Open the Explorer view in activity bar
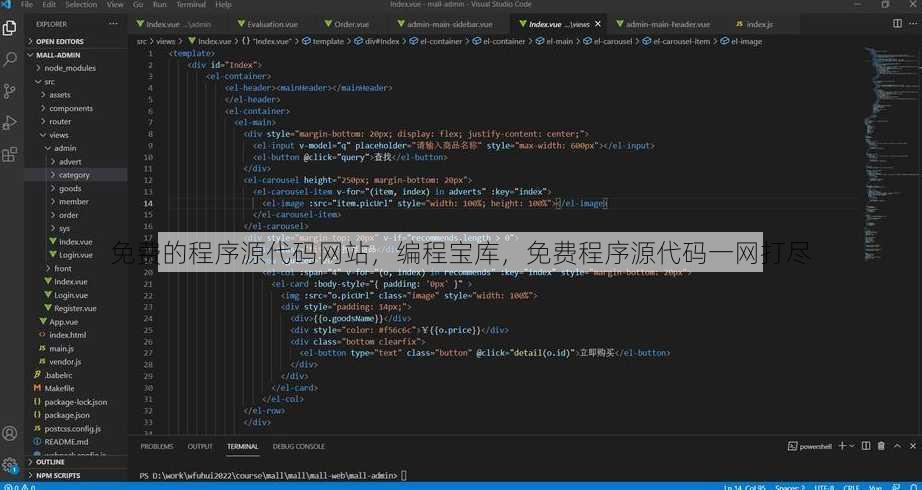Screen dimensions: 922x490 [10, 28]
